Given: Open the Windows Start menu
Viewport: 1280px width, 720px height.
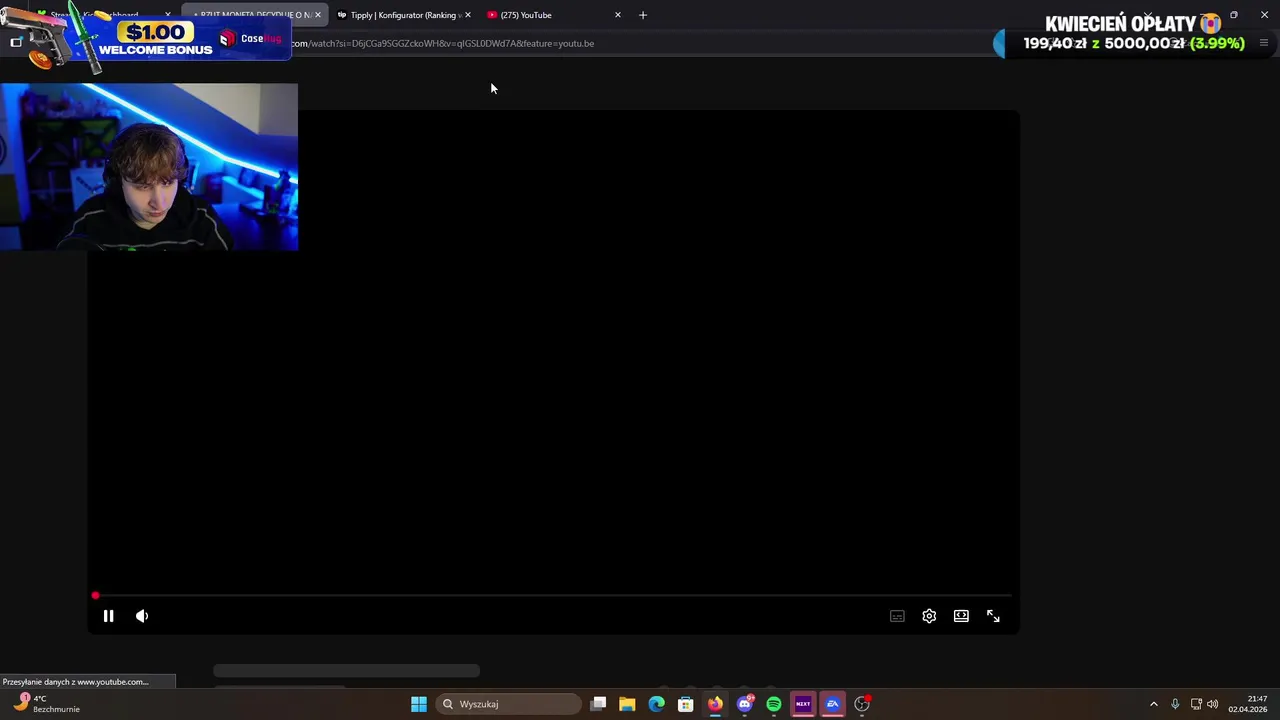Looking at the screenshot, I should (419, 704).
